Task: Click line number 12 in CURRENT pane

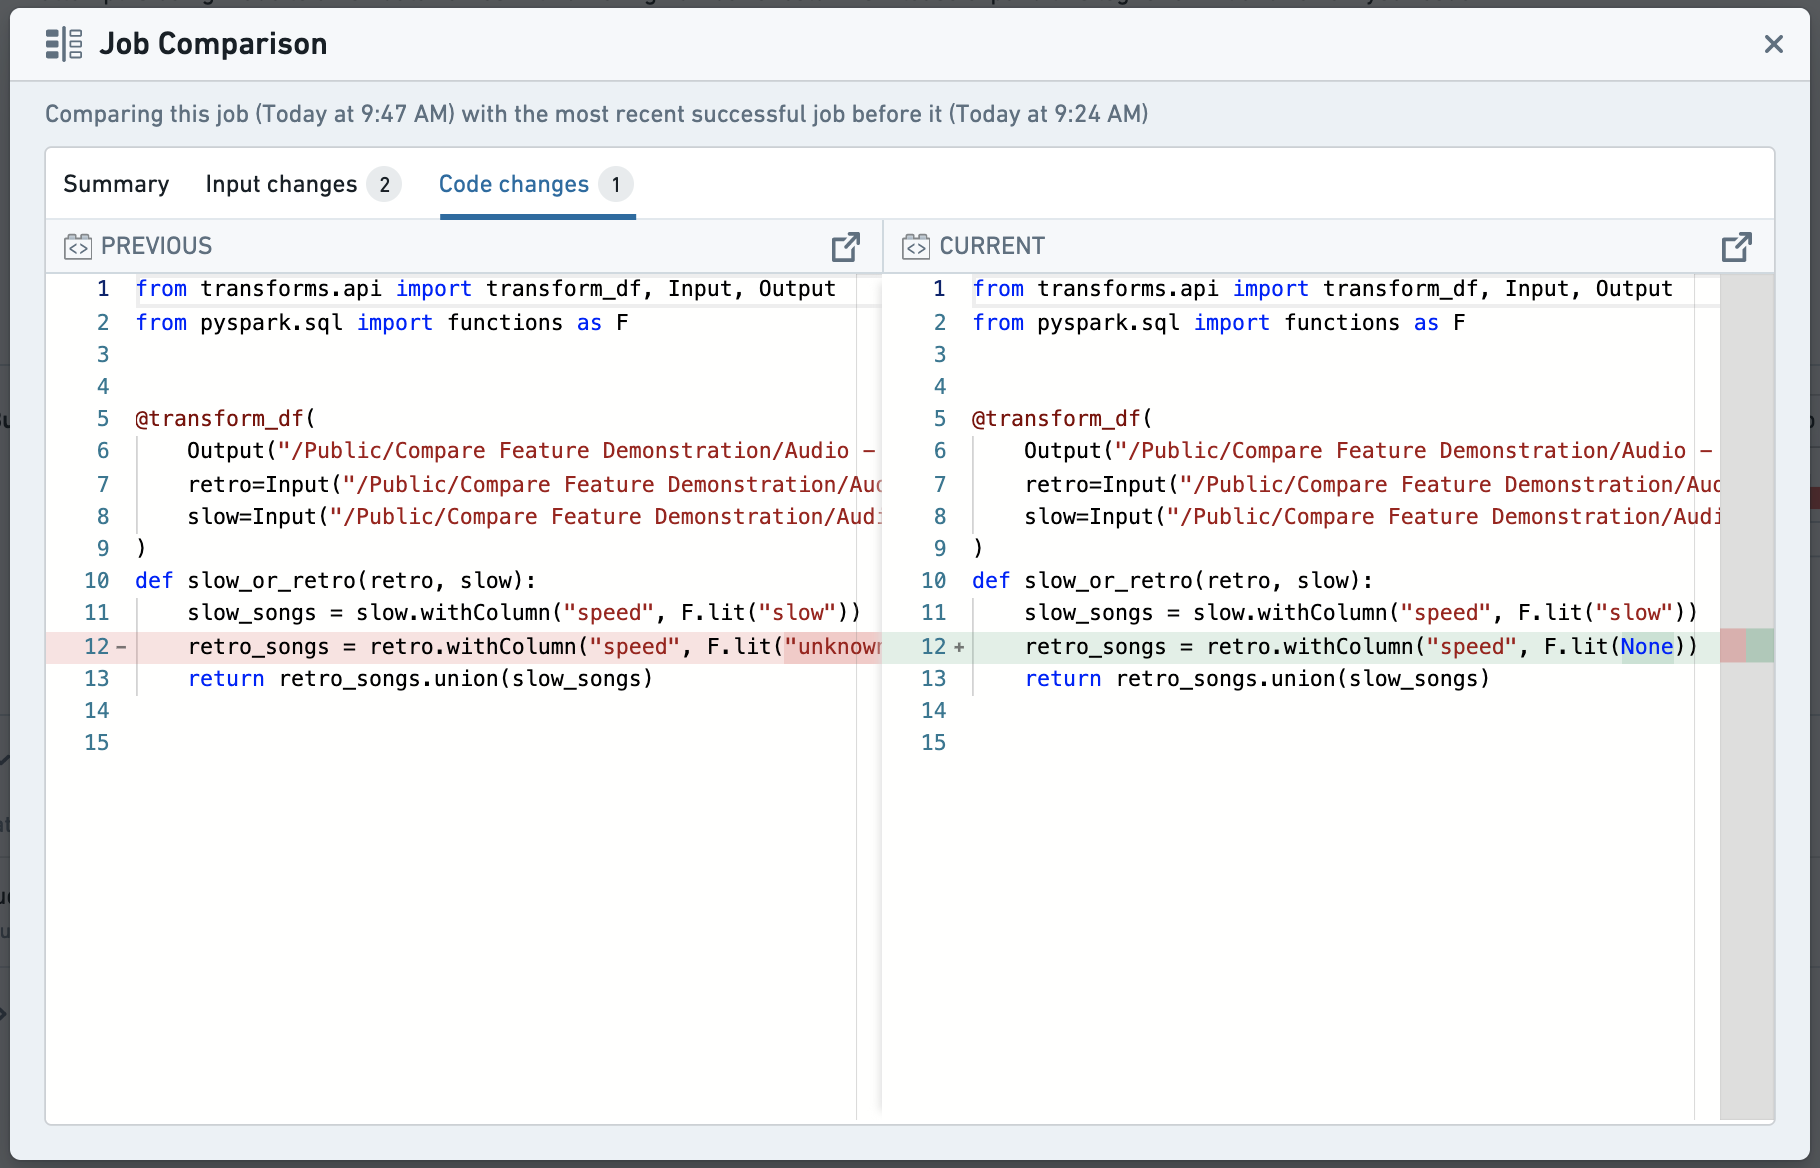Action: (x=933, y=646)
